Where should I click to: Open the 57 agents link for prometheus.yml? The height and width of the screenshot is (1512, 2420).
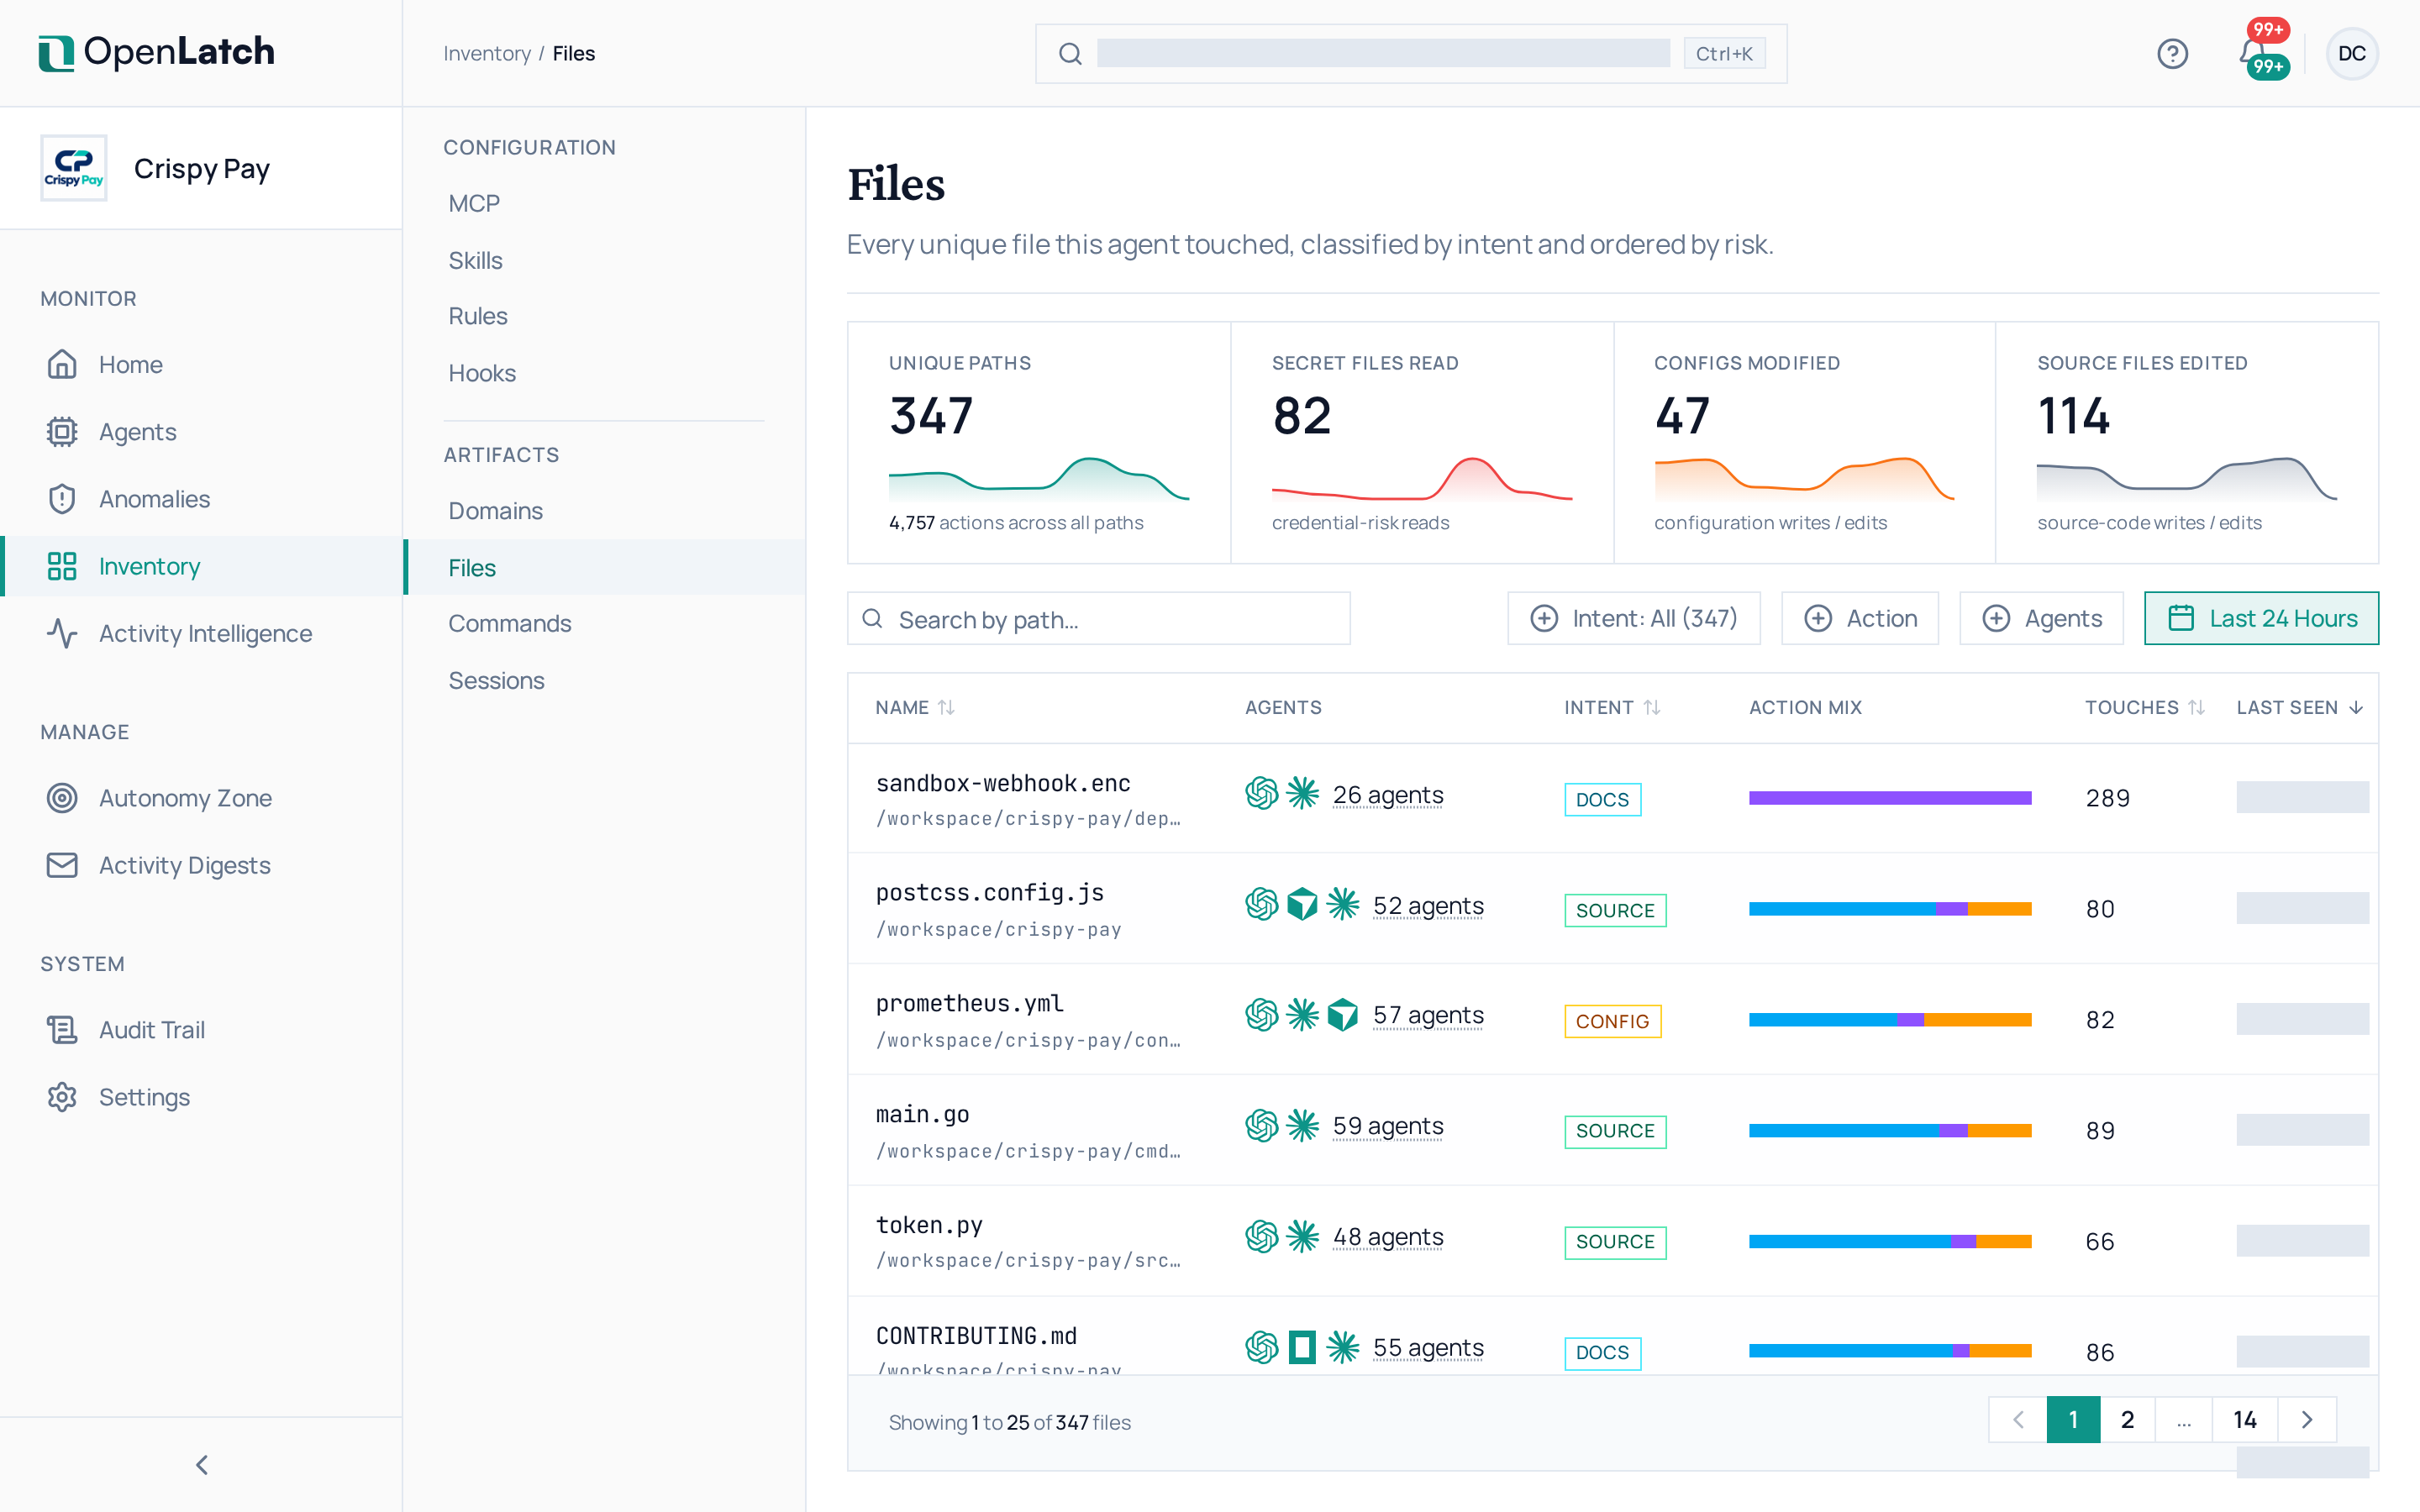point(1428,1015)
